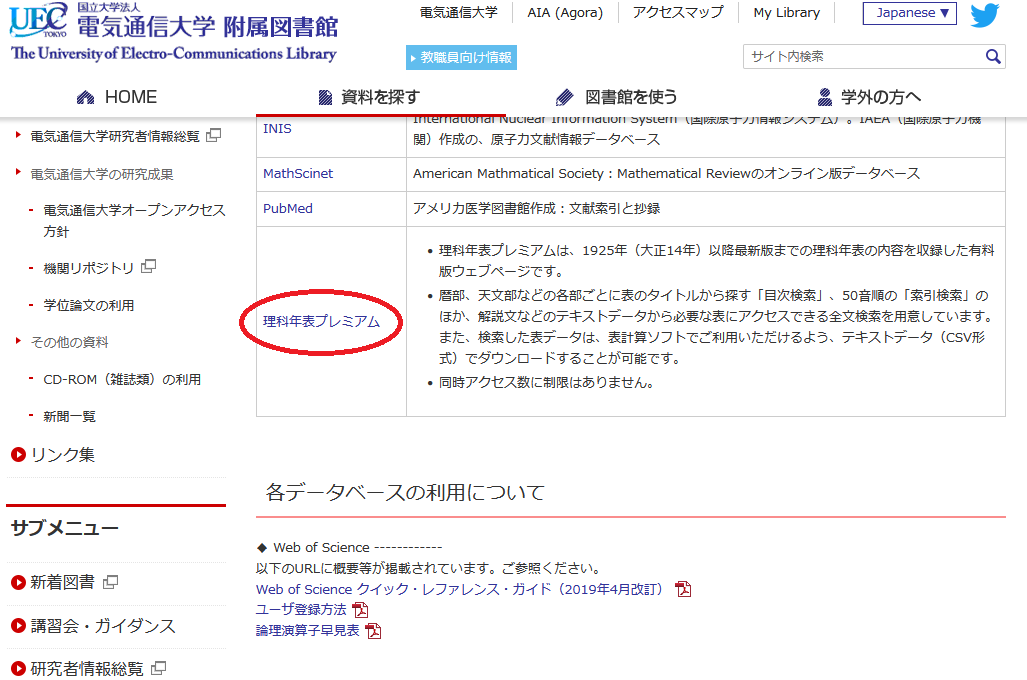The height and width of the screenshot is (680, 1027).
Task: Open the 電気通信大学 top link
Action: [x=458, y=12]
